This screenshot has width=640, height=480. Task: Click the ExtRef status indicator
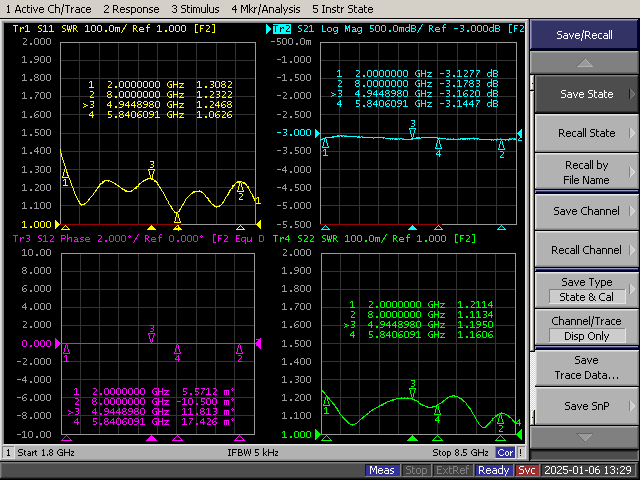452,470
